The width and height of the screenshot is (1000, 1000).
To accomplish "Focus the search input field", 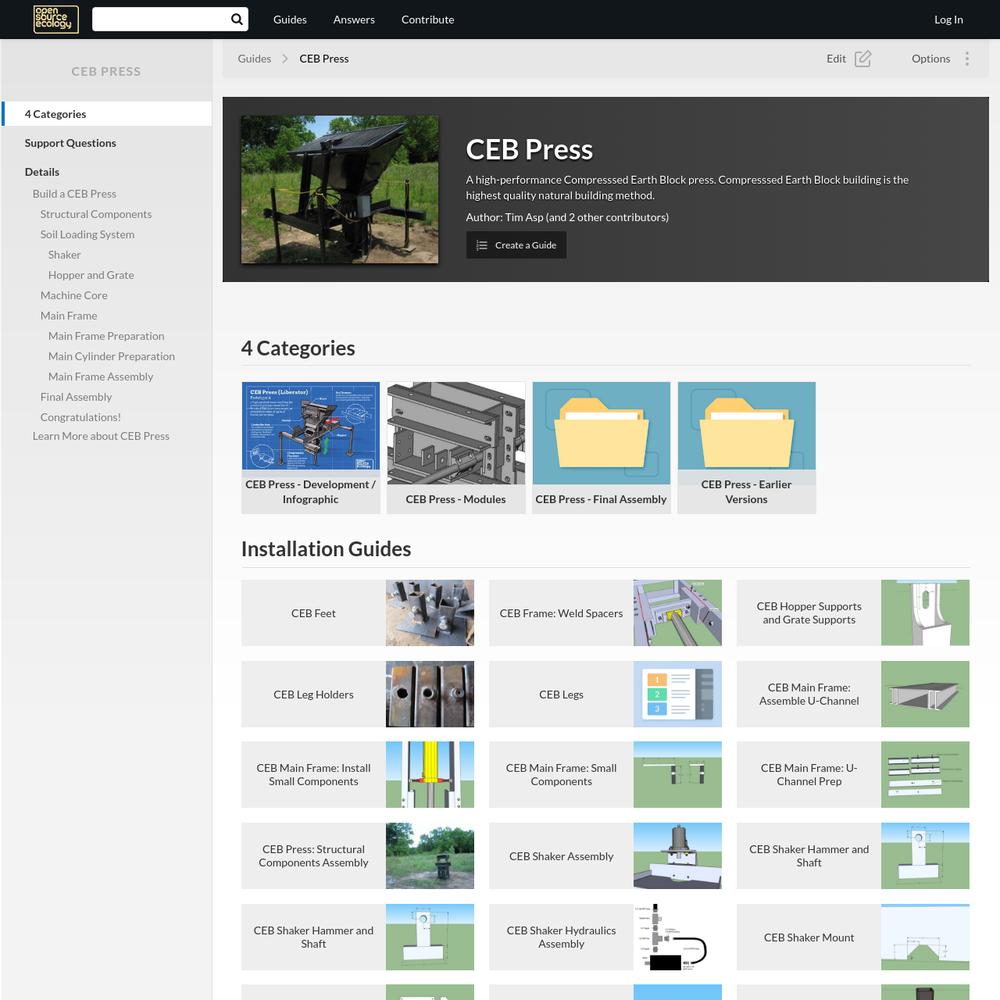I will pyautogui.click(x=161, y=19).
